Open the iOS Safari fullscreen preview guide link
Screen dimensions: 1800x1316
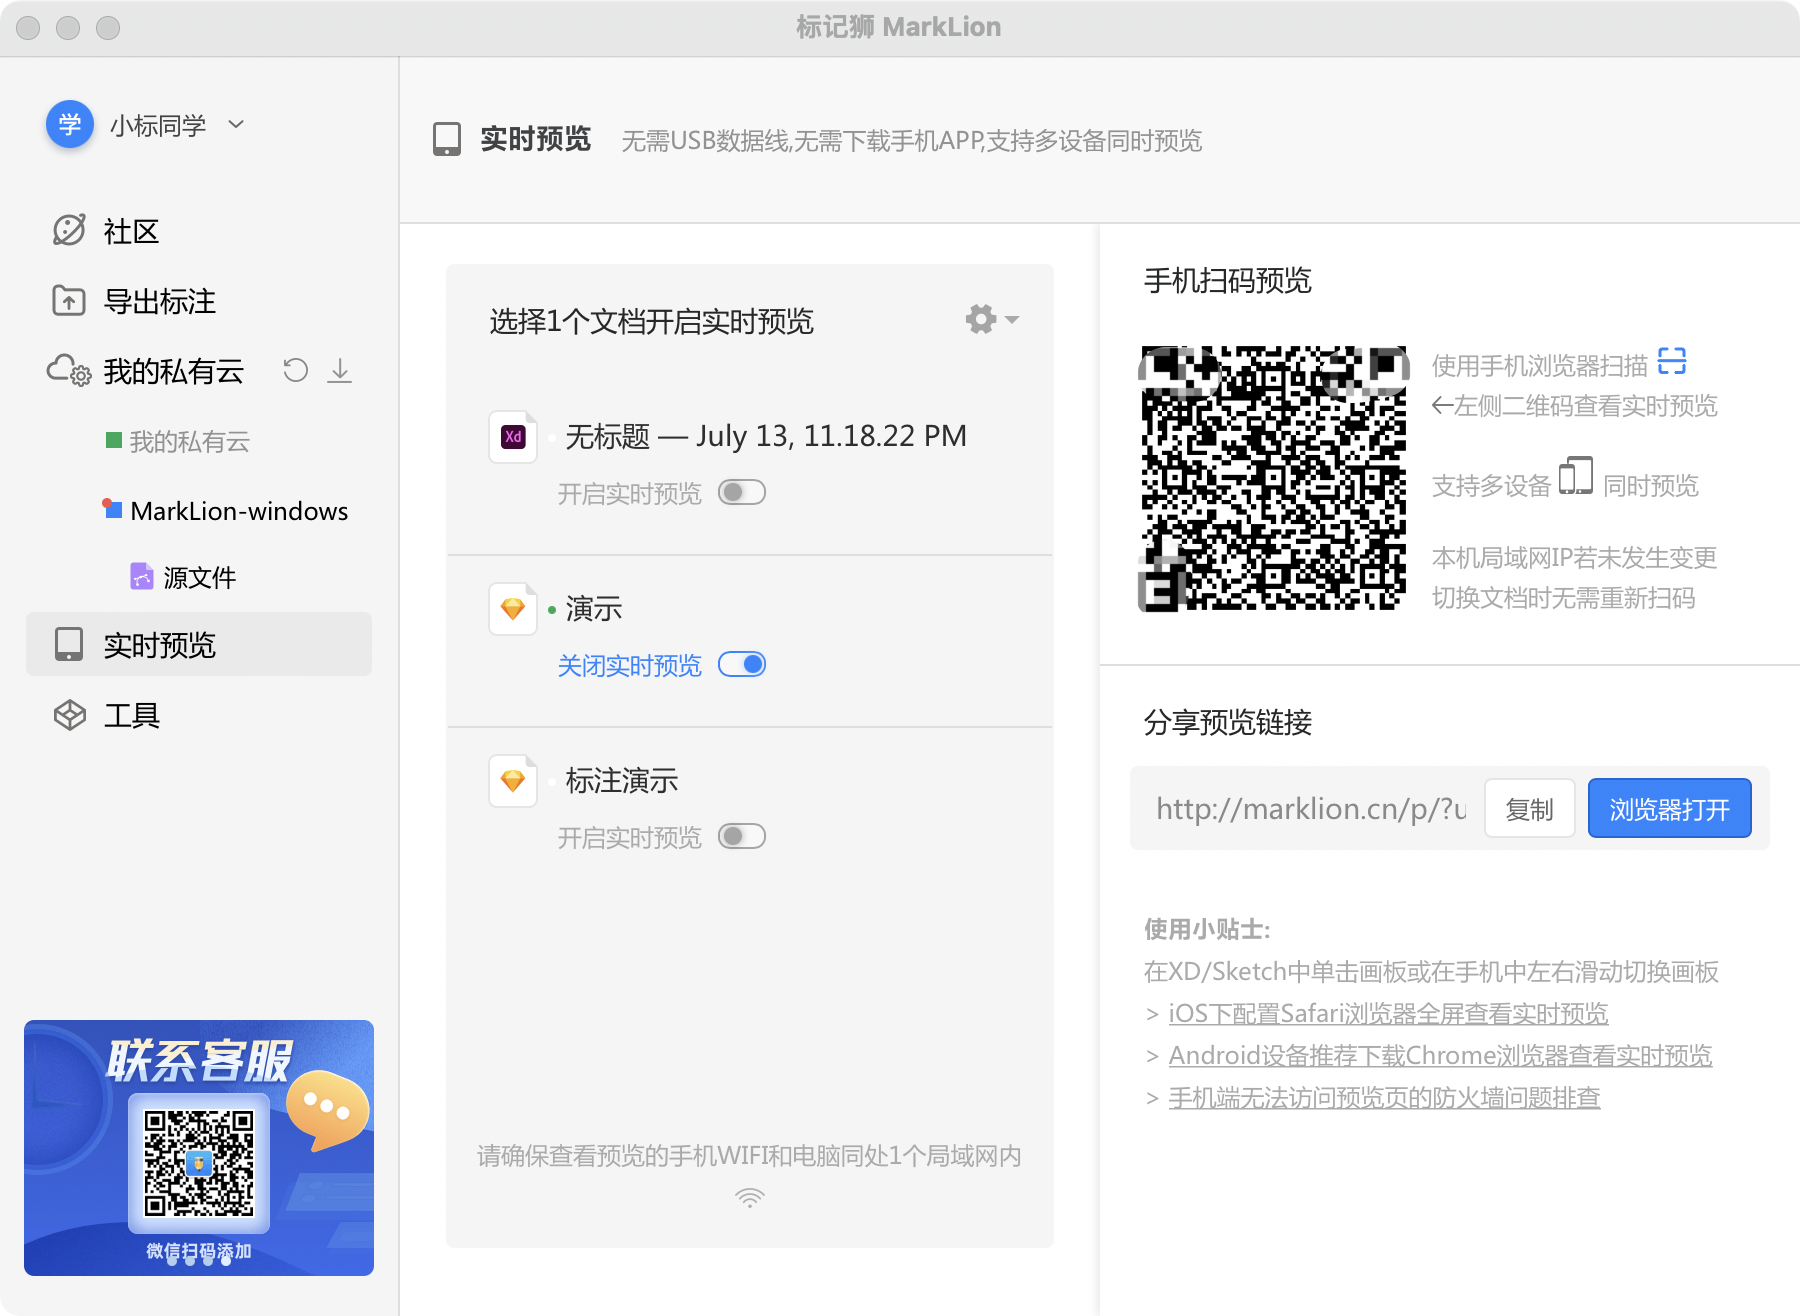tap(1388, 1013)
